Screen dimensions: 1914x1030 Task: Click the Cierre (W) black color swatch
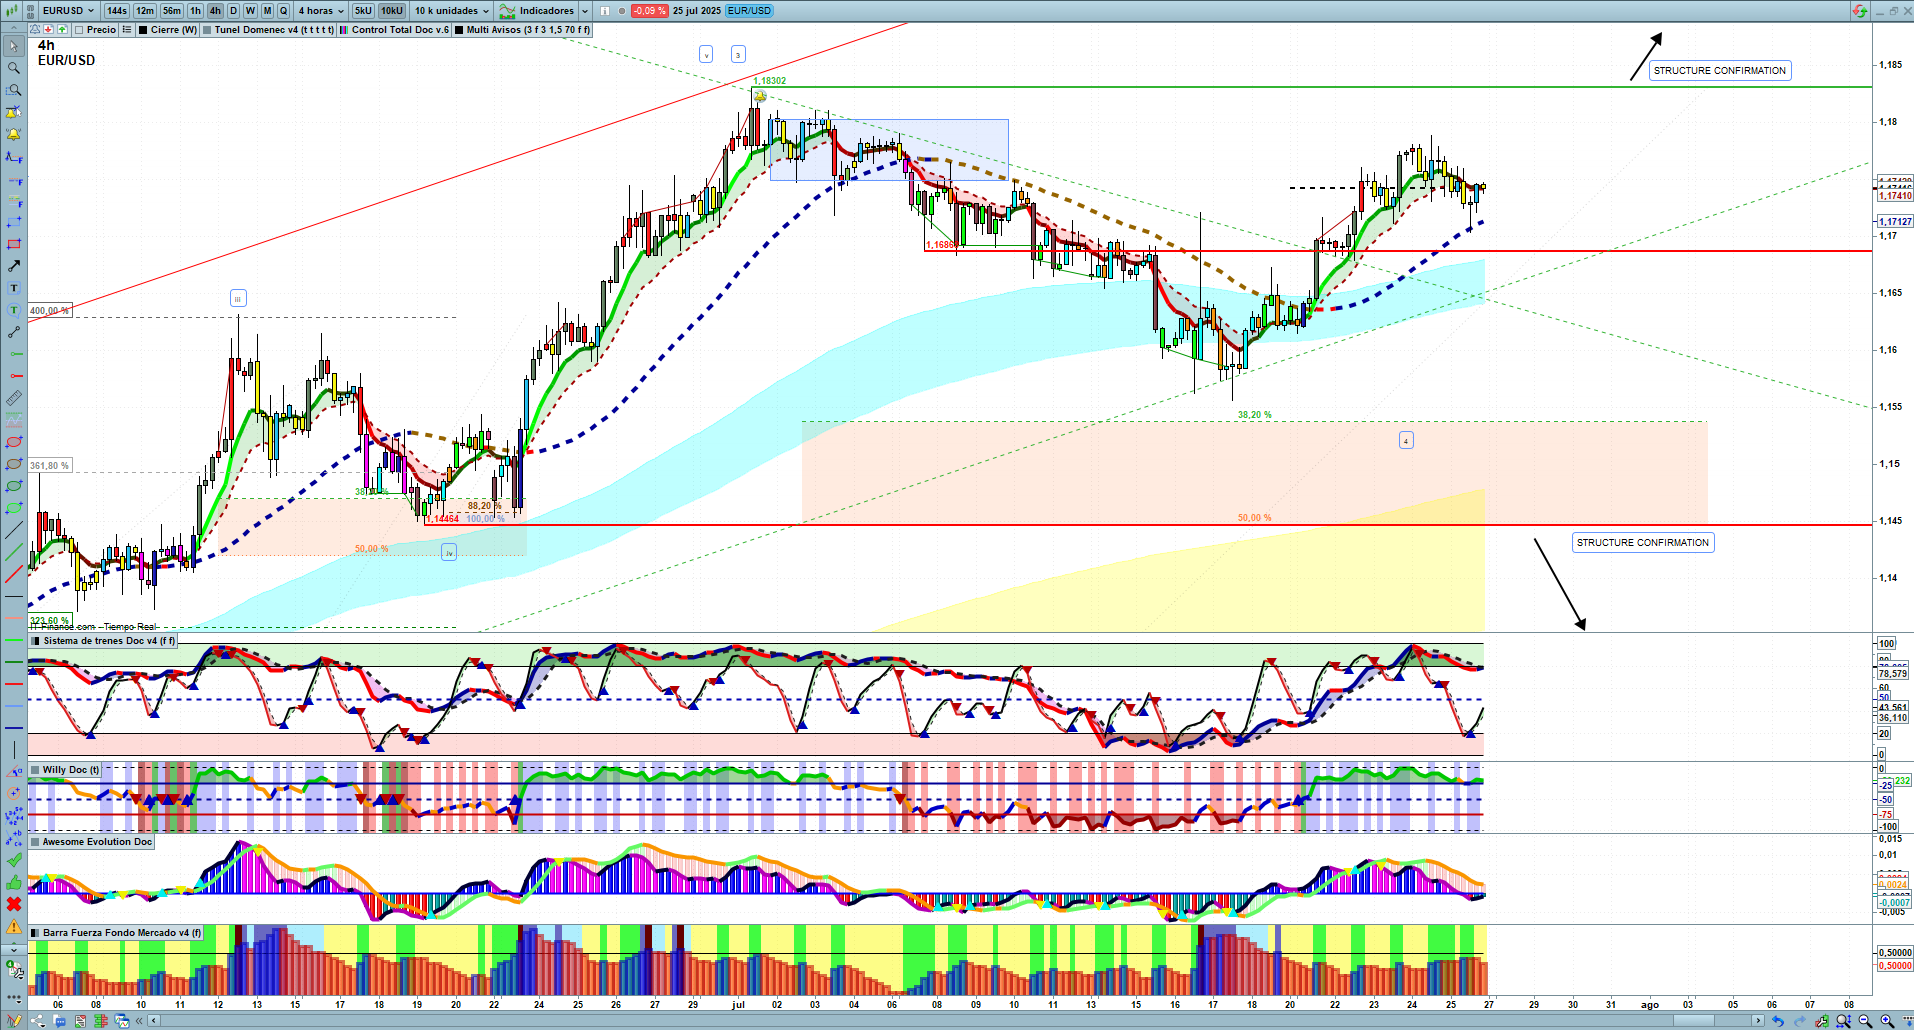pyautogui.click(x=144, y=30)
